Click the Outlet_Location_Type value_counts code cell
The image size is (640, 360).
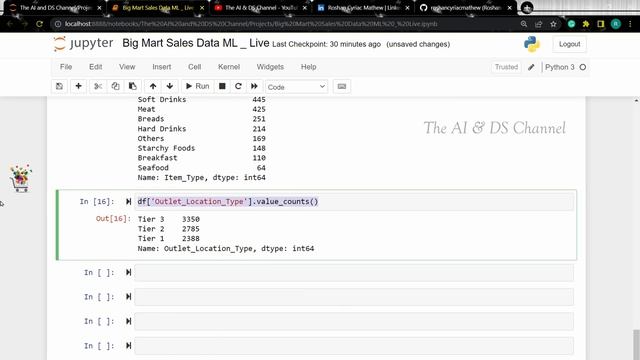pos(354,202)
